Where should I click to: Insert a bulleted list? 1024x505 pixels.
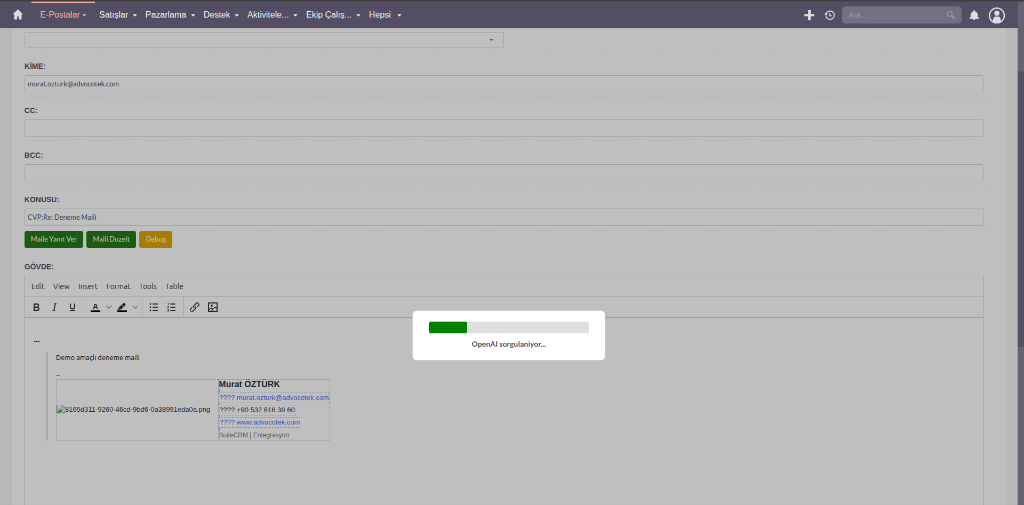click(153, 307)
